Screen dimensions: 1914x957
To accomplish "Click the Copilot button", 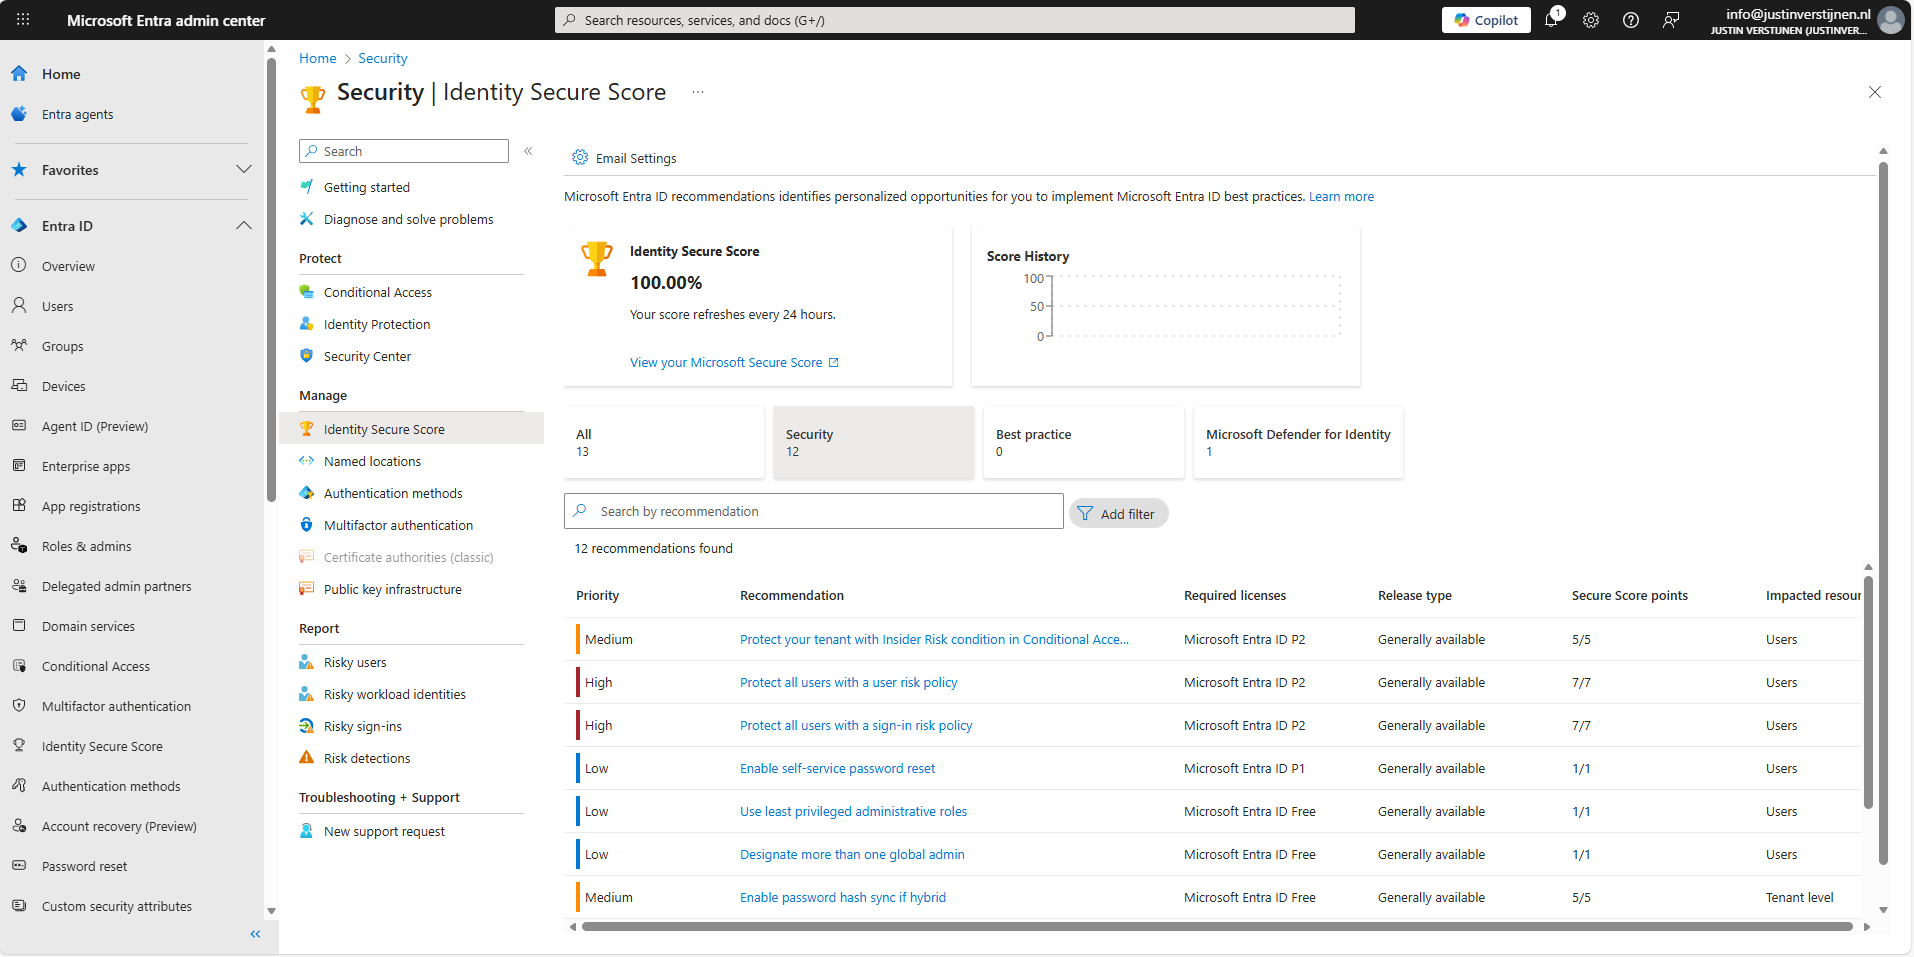I will [1486, 20].
